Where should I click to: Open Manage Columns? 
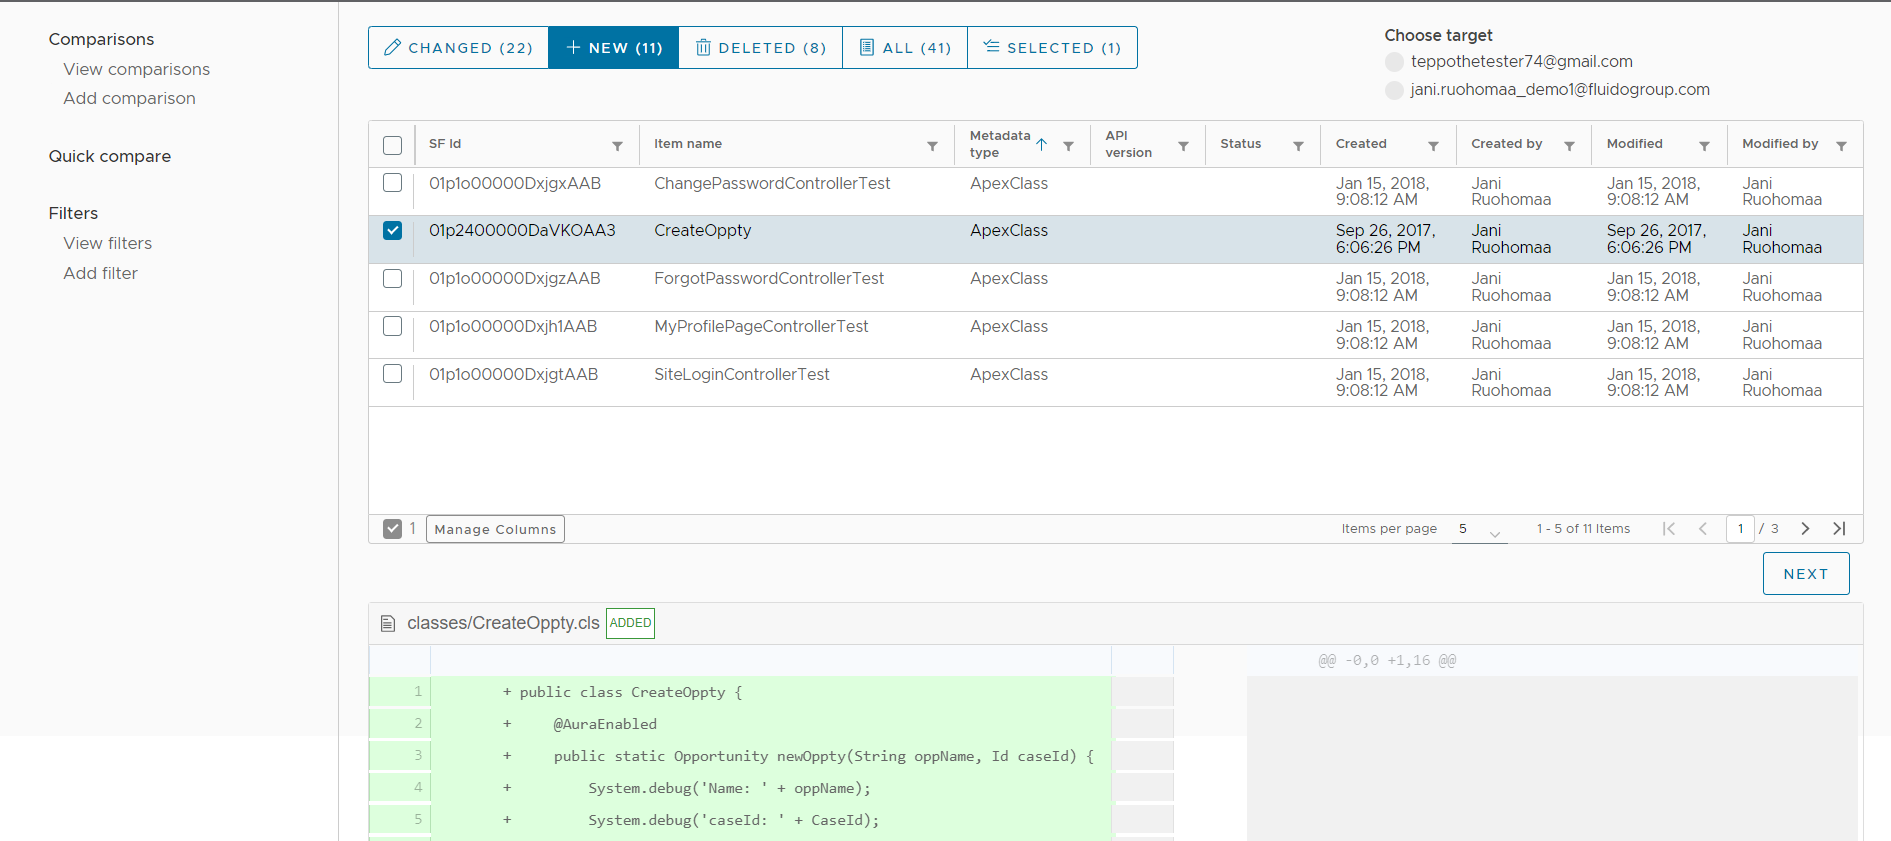pyautogui.click(x=495, y=529)
